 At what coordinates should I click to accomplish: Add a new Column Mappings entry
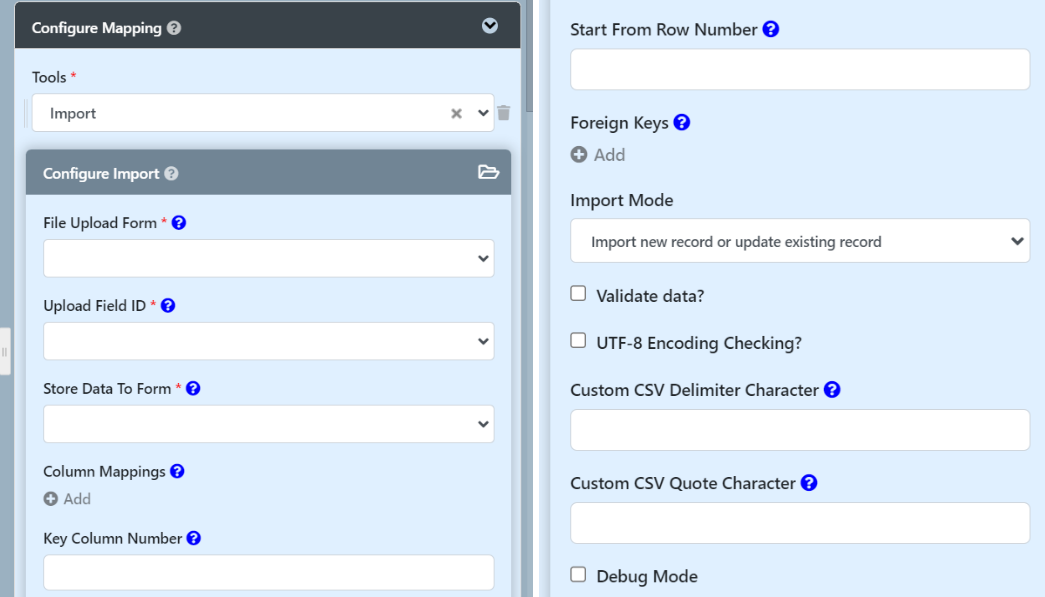[67, 499]
